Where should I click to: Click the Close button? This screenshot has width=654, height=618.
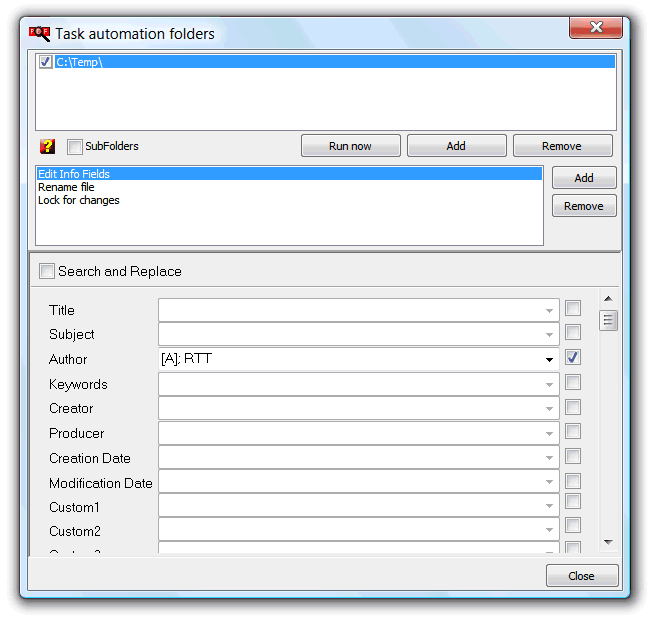click(582, 576)
